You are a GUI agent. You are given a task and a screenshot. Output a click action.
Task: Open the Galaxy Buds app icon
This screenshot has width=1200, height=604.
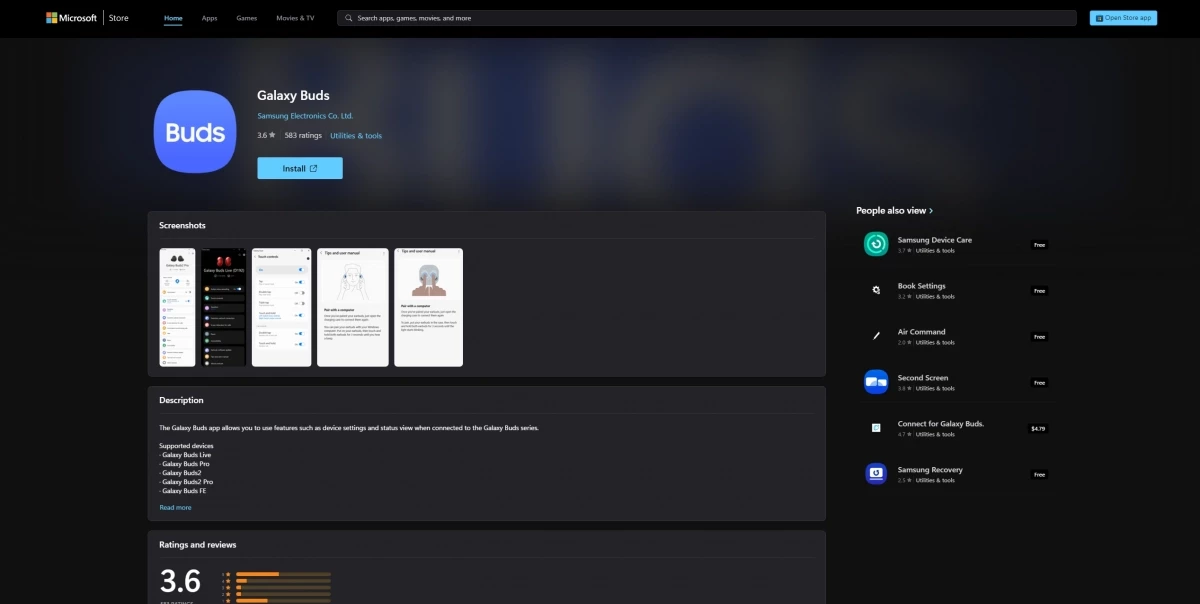[195, 131]
